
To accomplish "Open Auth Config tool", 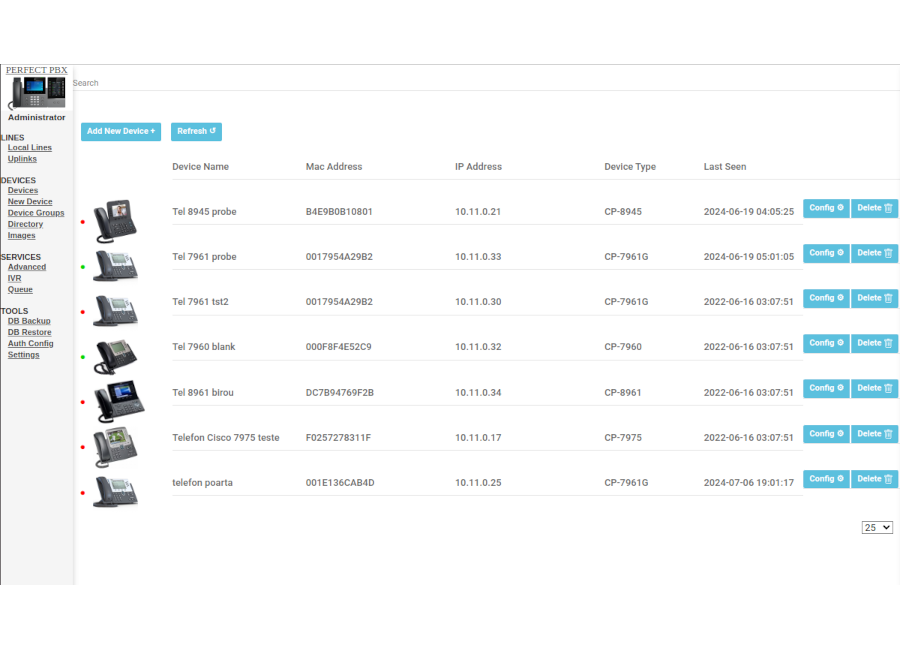I will [30, 343].
